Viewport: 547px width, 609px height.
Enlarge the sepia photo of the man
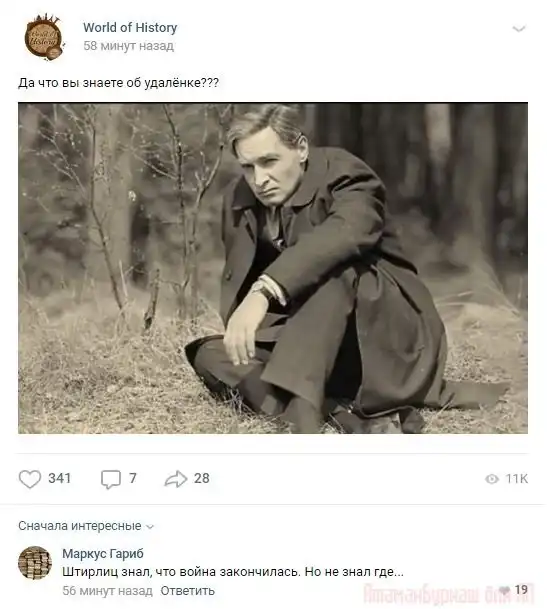(273, 268)
